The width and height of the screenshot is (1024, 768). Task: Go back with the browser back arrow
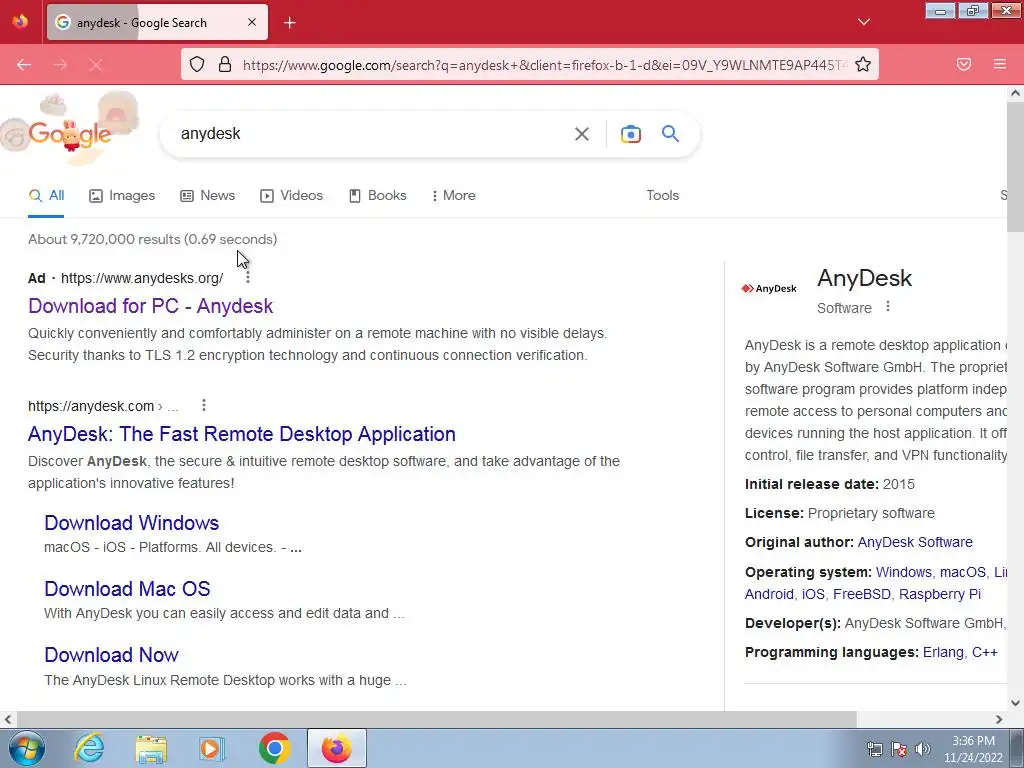click(24, 65)
